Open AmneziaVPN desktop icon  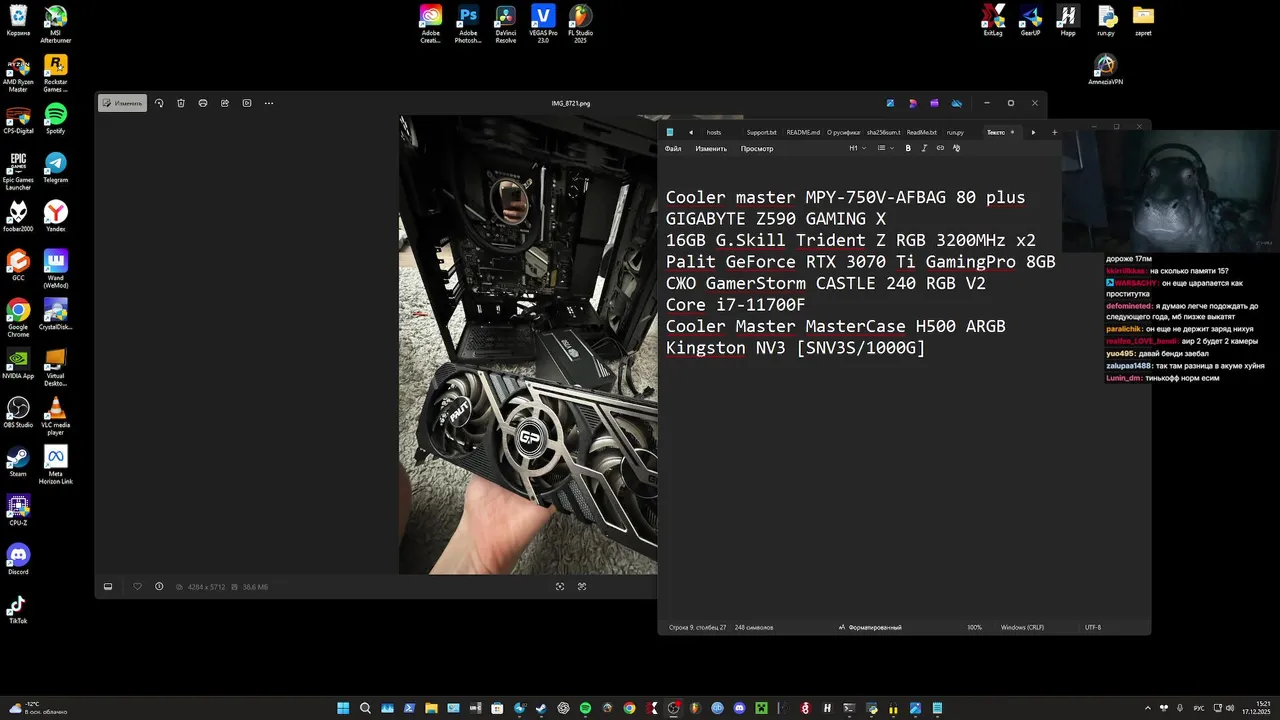click(1105, 70)
